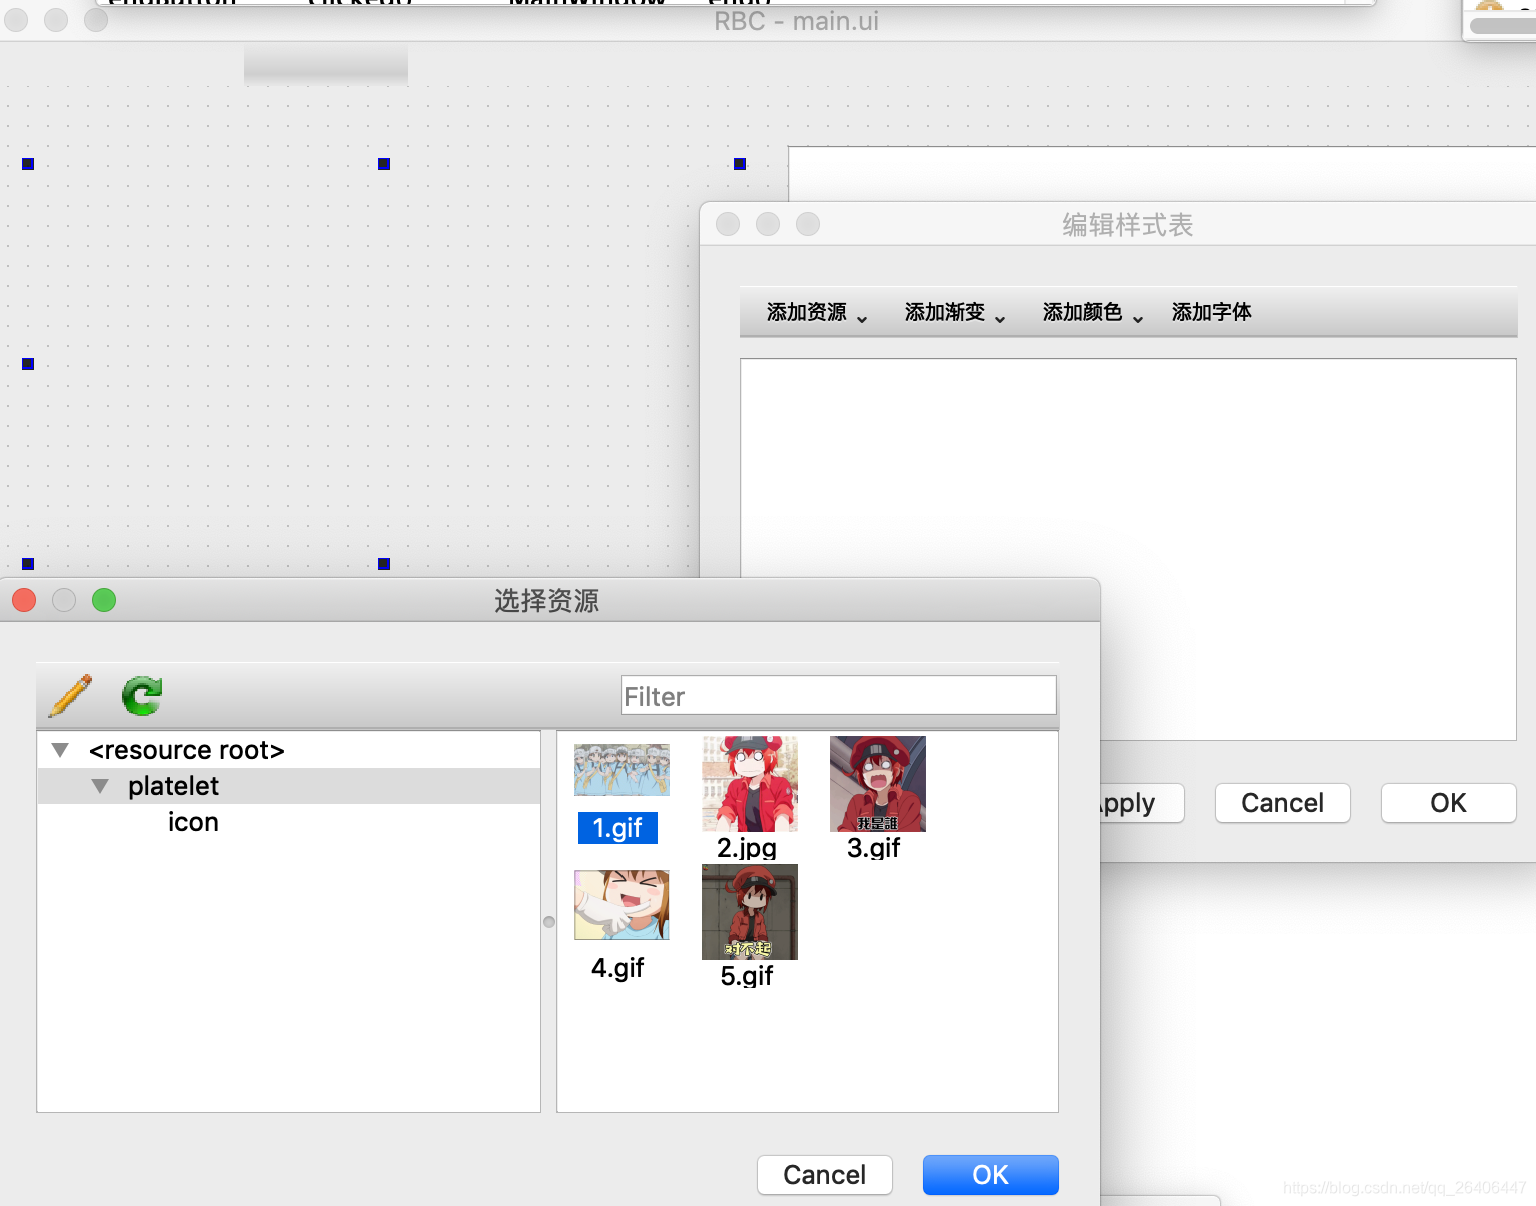Screen dimensions: 1536x1206
Task: Collapse the platelet tree node
Action: (100, 786)
